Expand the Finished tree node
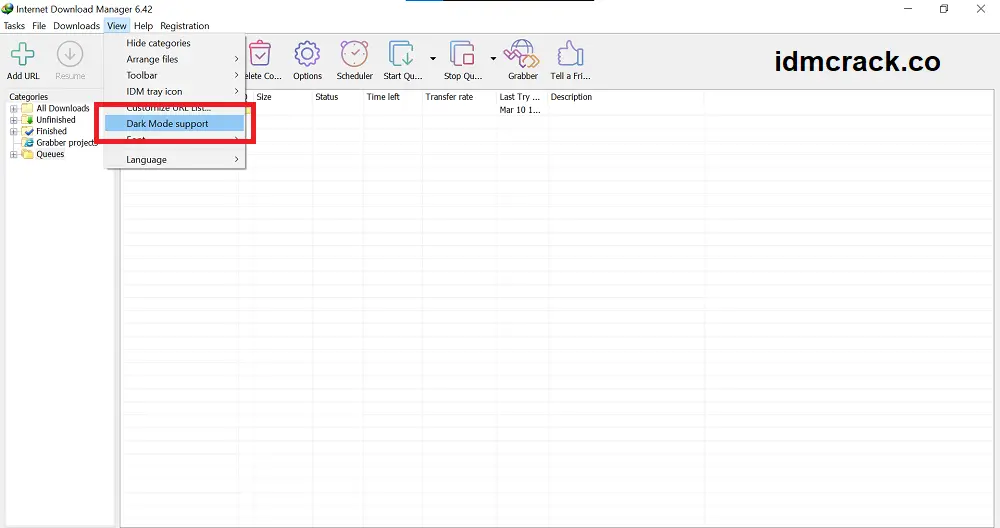This screenshot has height=528, width=1000. point(13,131)
